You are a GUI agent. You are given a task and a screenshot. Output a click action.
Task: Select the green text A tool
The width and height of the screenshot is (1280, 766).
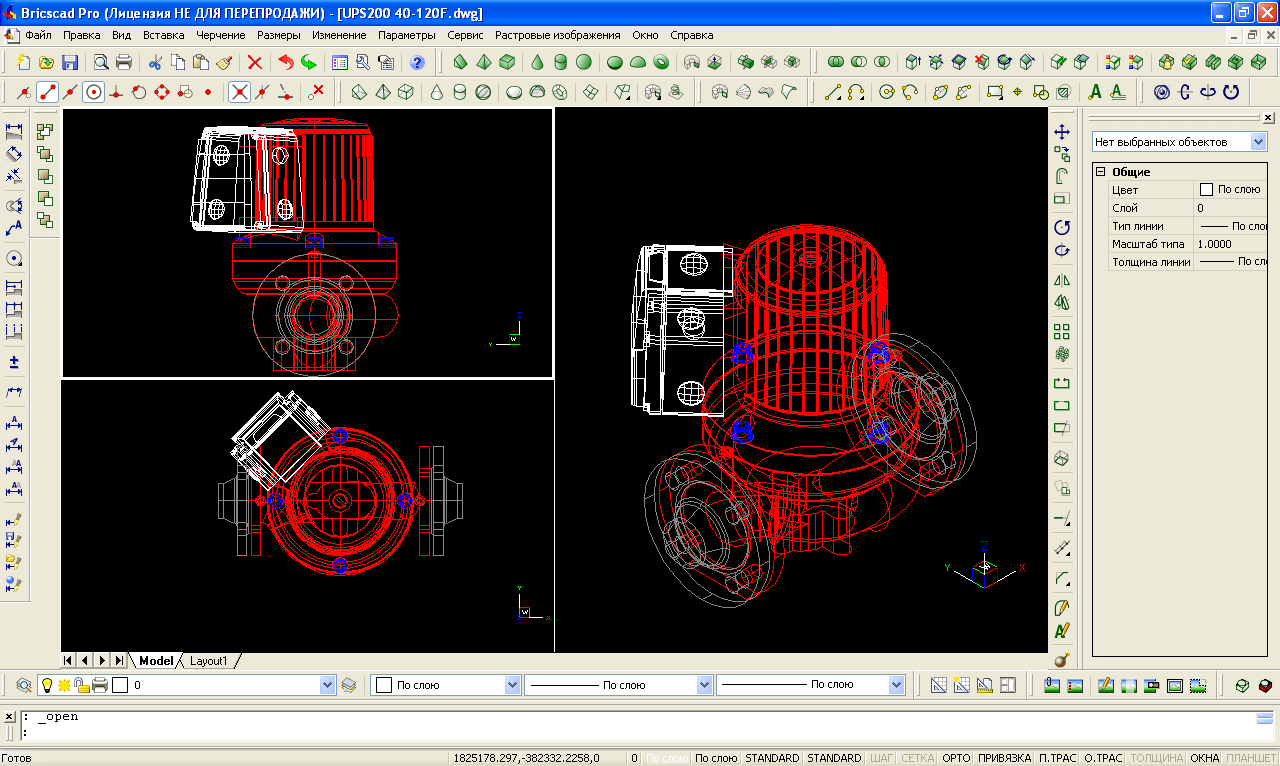(1095, 92)
